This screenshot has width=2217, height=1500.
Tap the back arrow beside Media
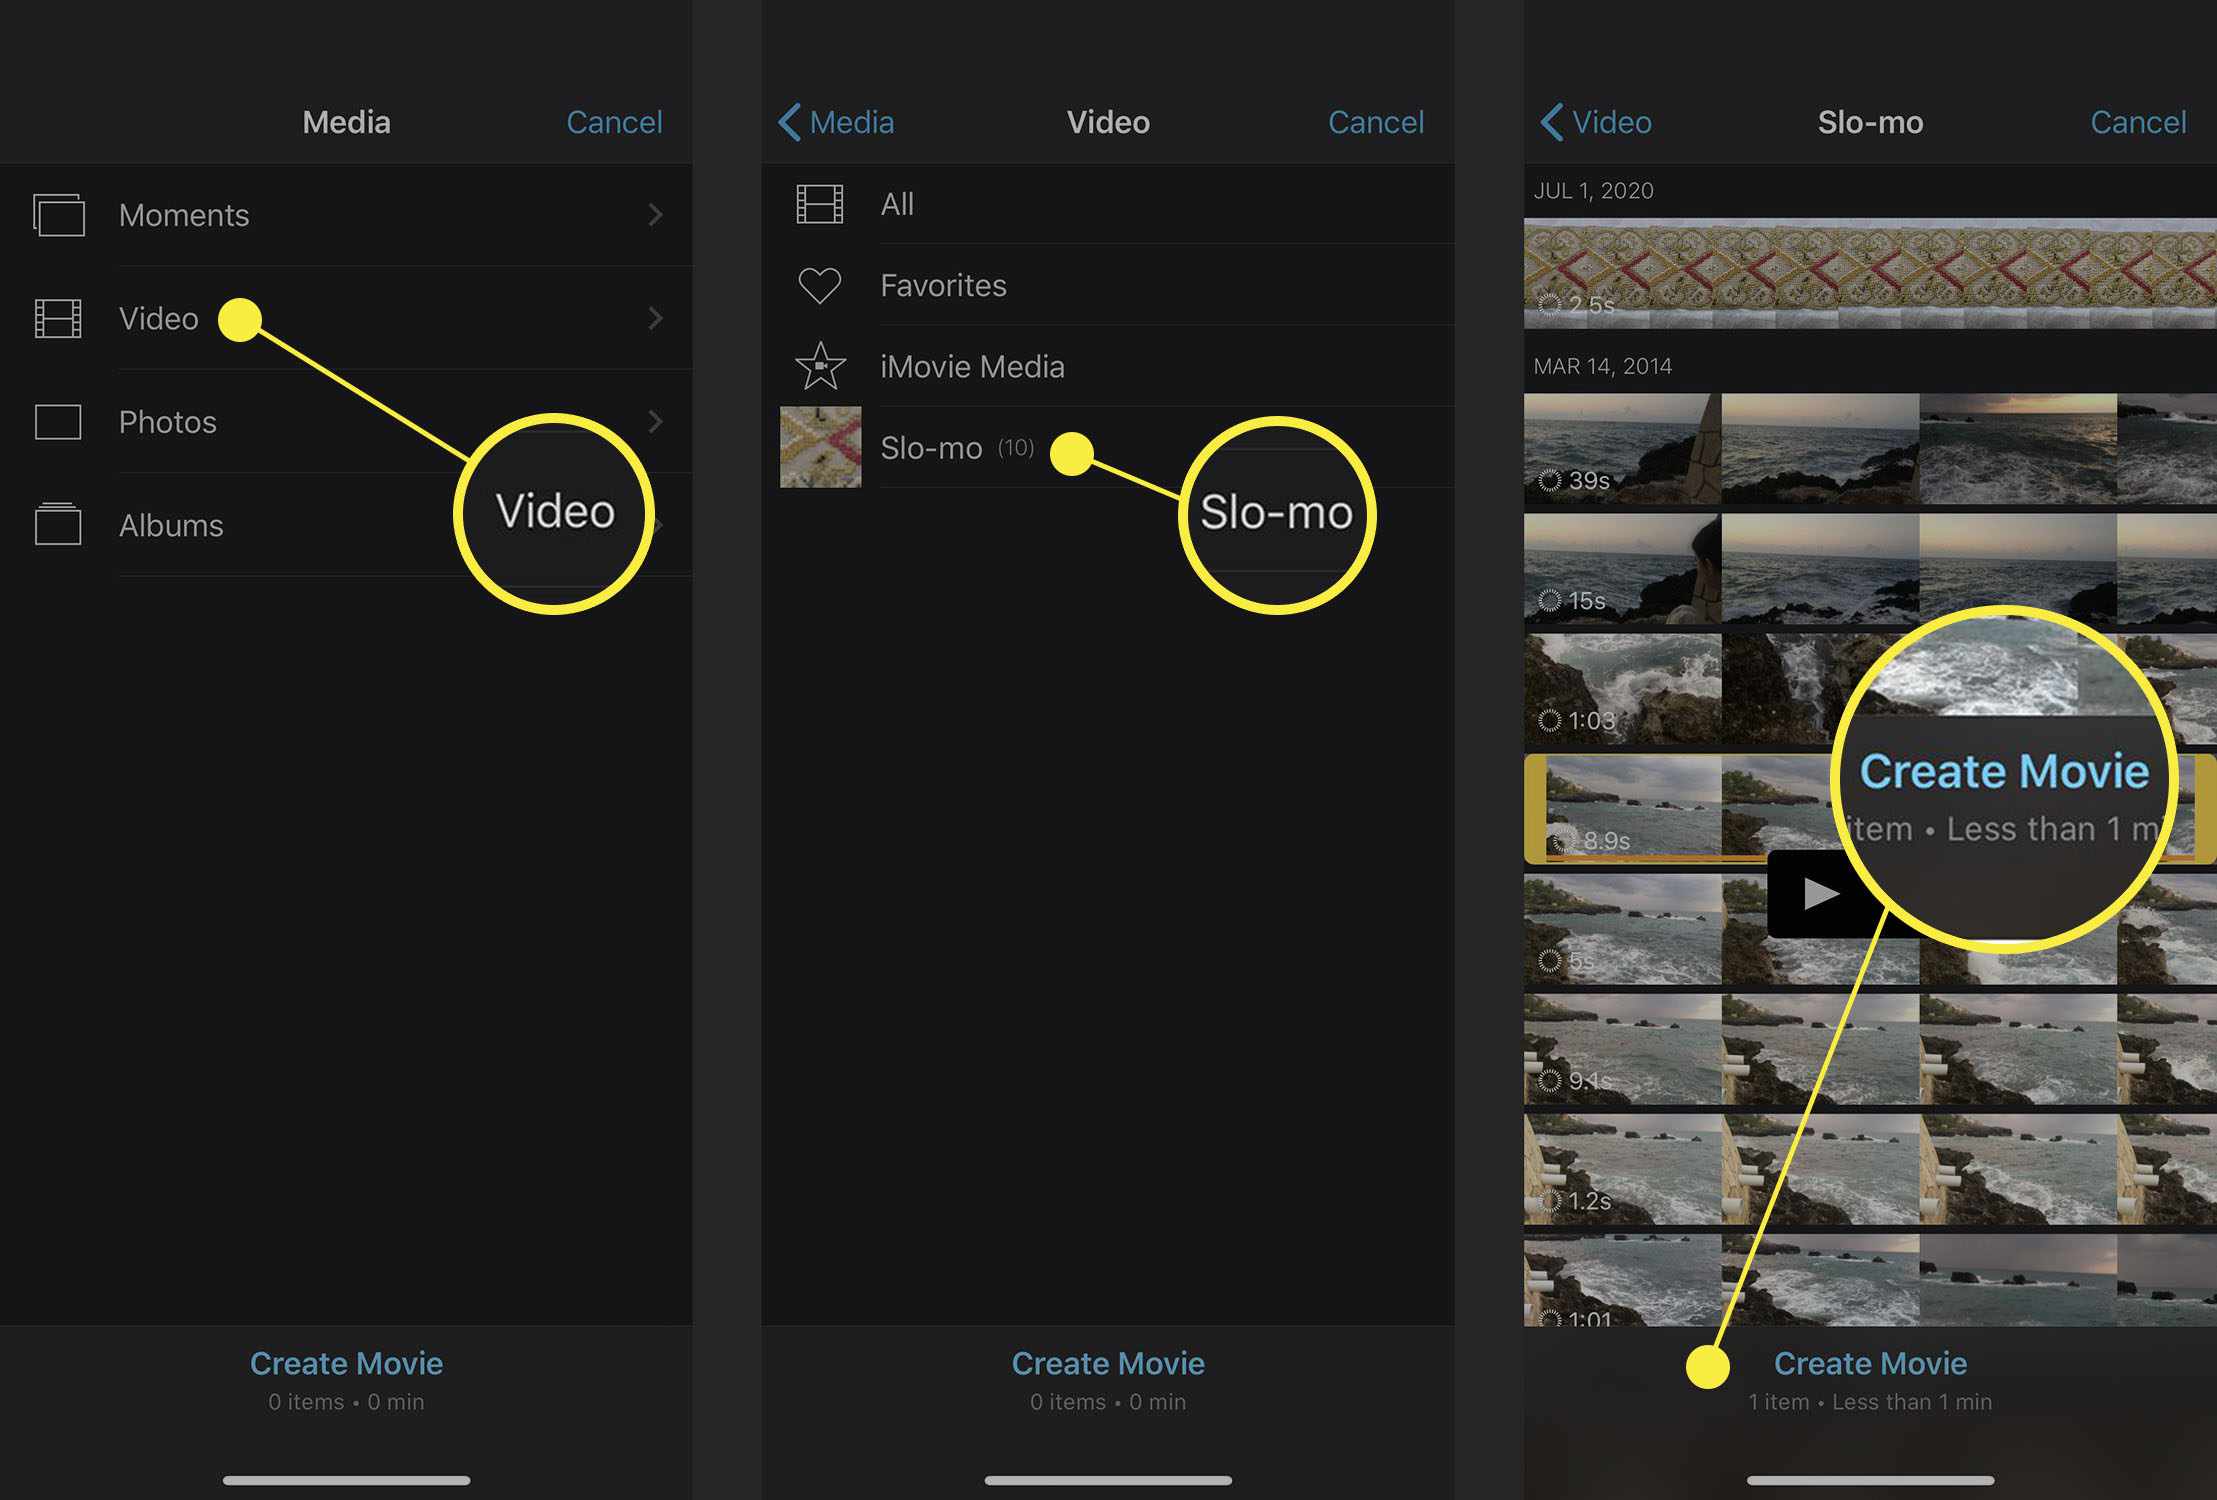click(789, 122)
